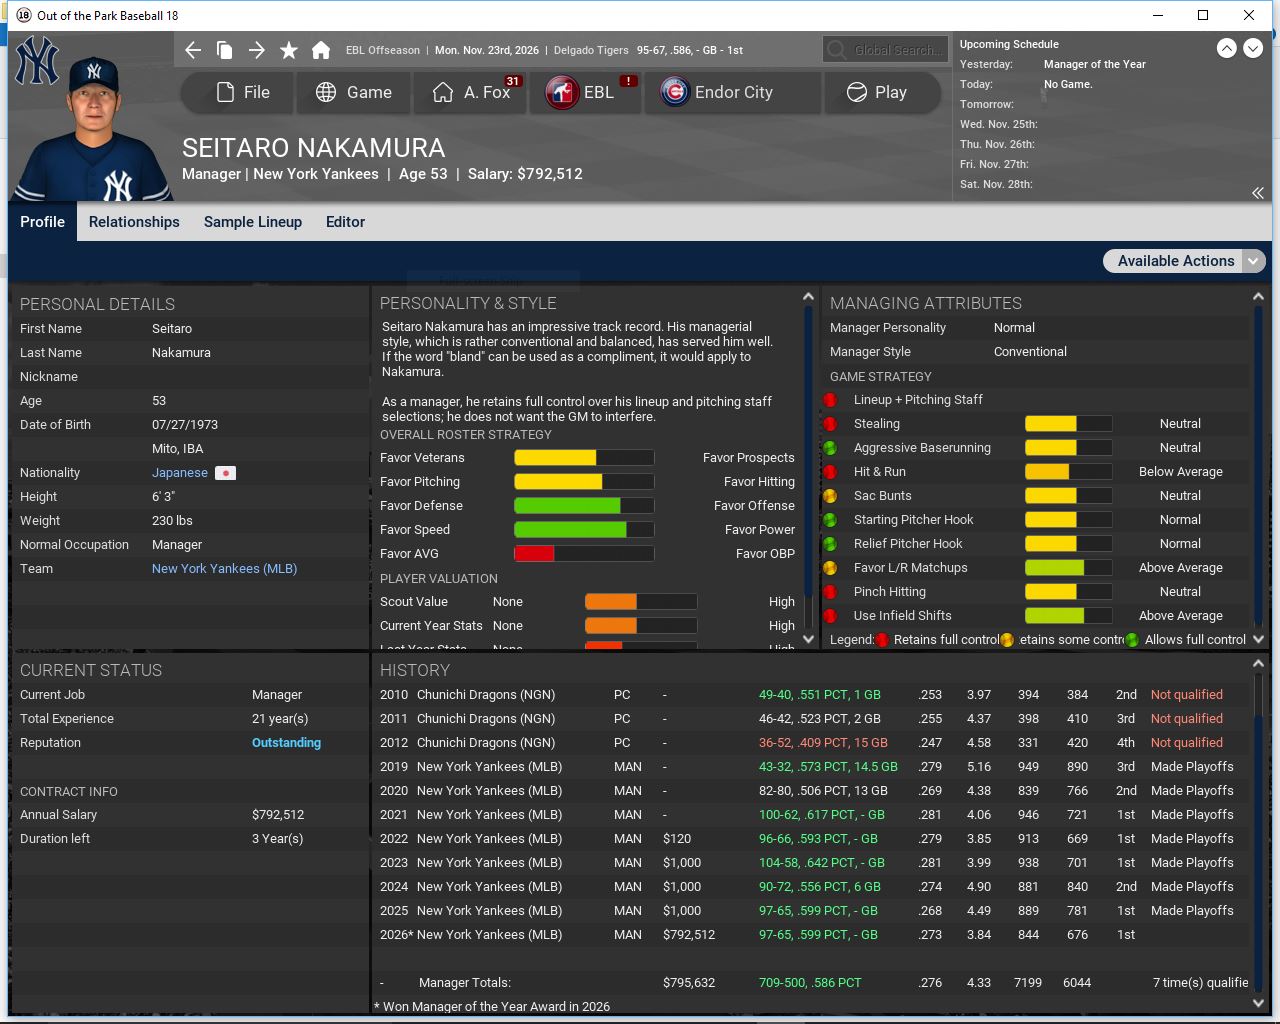The image size is (1280, 1024).
Task: Toggle Favor L/R Matchups control indicator
Action: [830, 568]
